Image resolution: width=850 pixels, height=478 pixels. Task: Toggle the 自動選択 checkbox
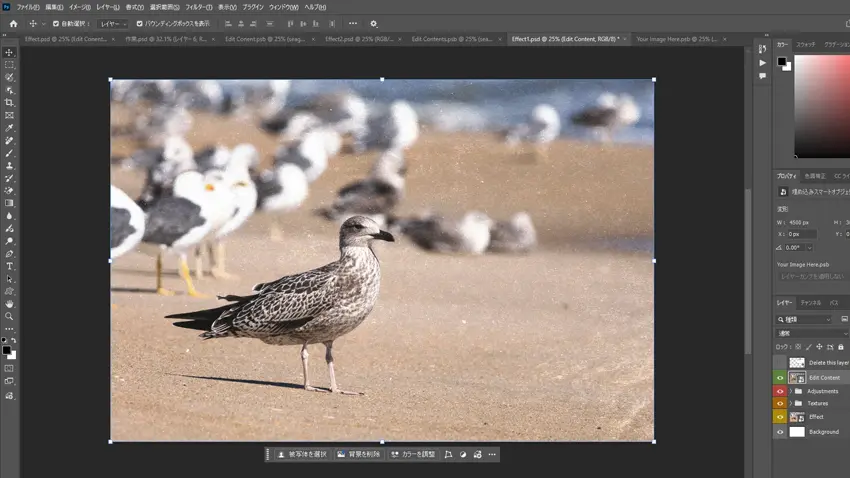(56, 23)
